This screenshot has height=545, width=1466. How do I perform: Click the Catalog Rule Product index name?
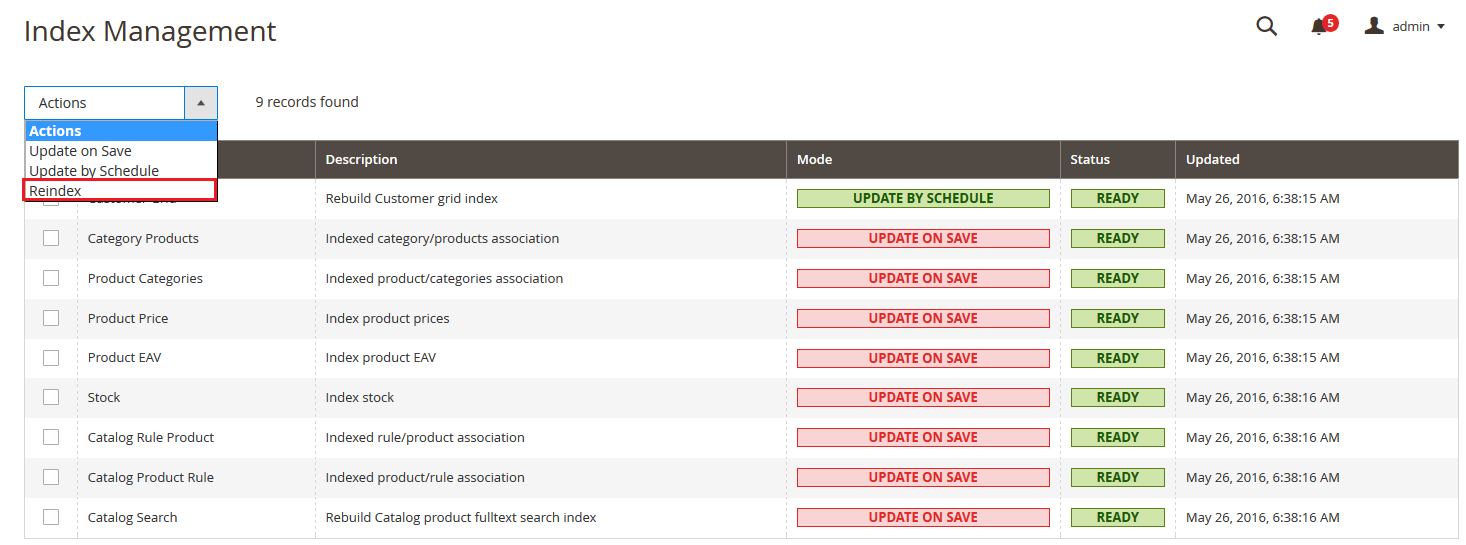150,437
